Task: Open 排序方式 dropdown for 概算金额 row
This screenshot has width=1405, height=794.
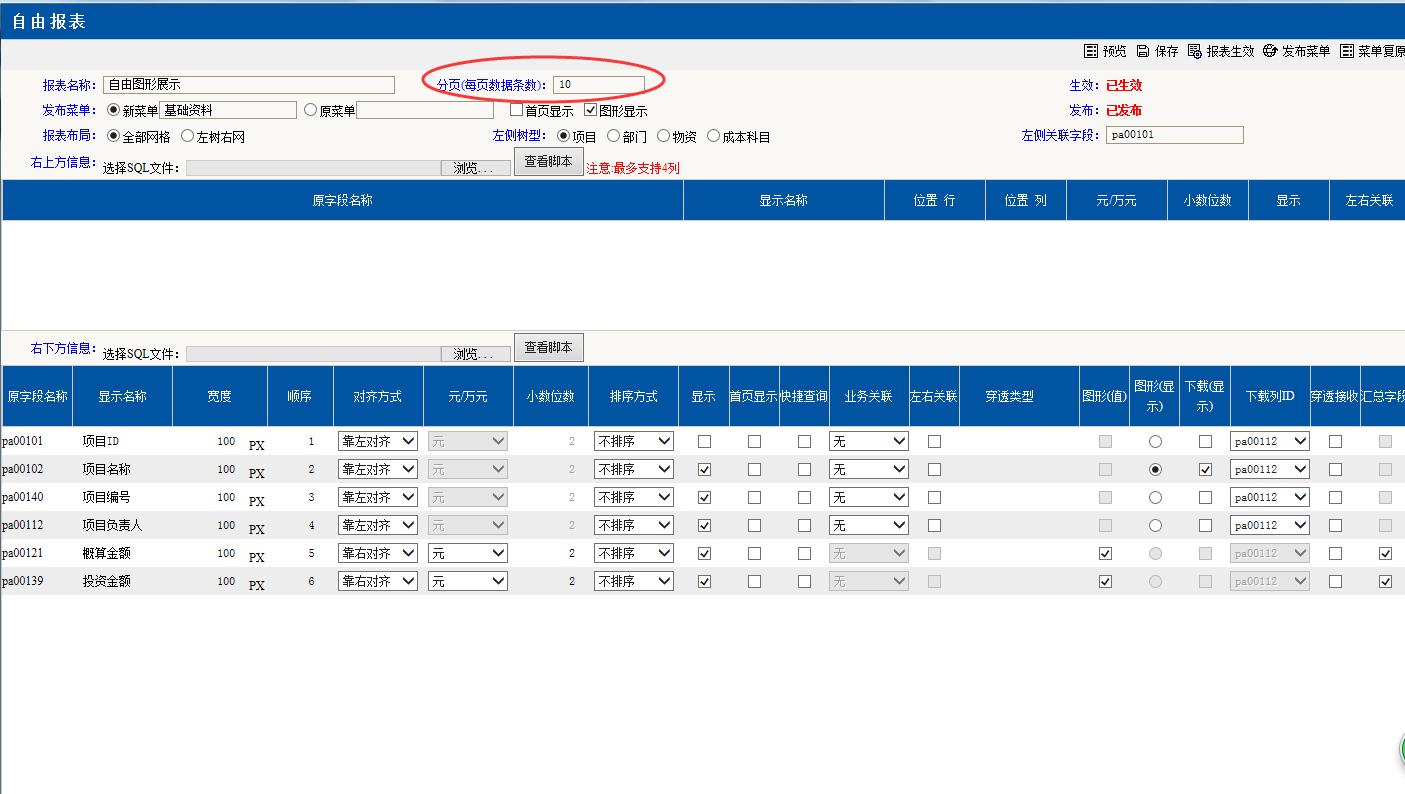Action: point(633,553)
